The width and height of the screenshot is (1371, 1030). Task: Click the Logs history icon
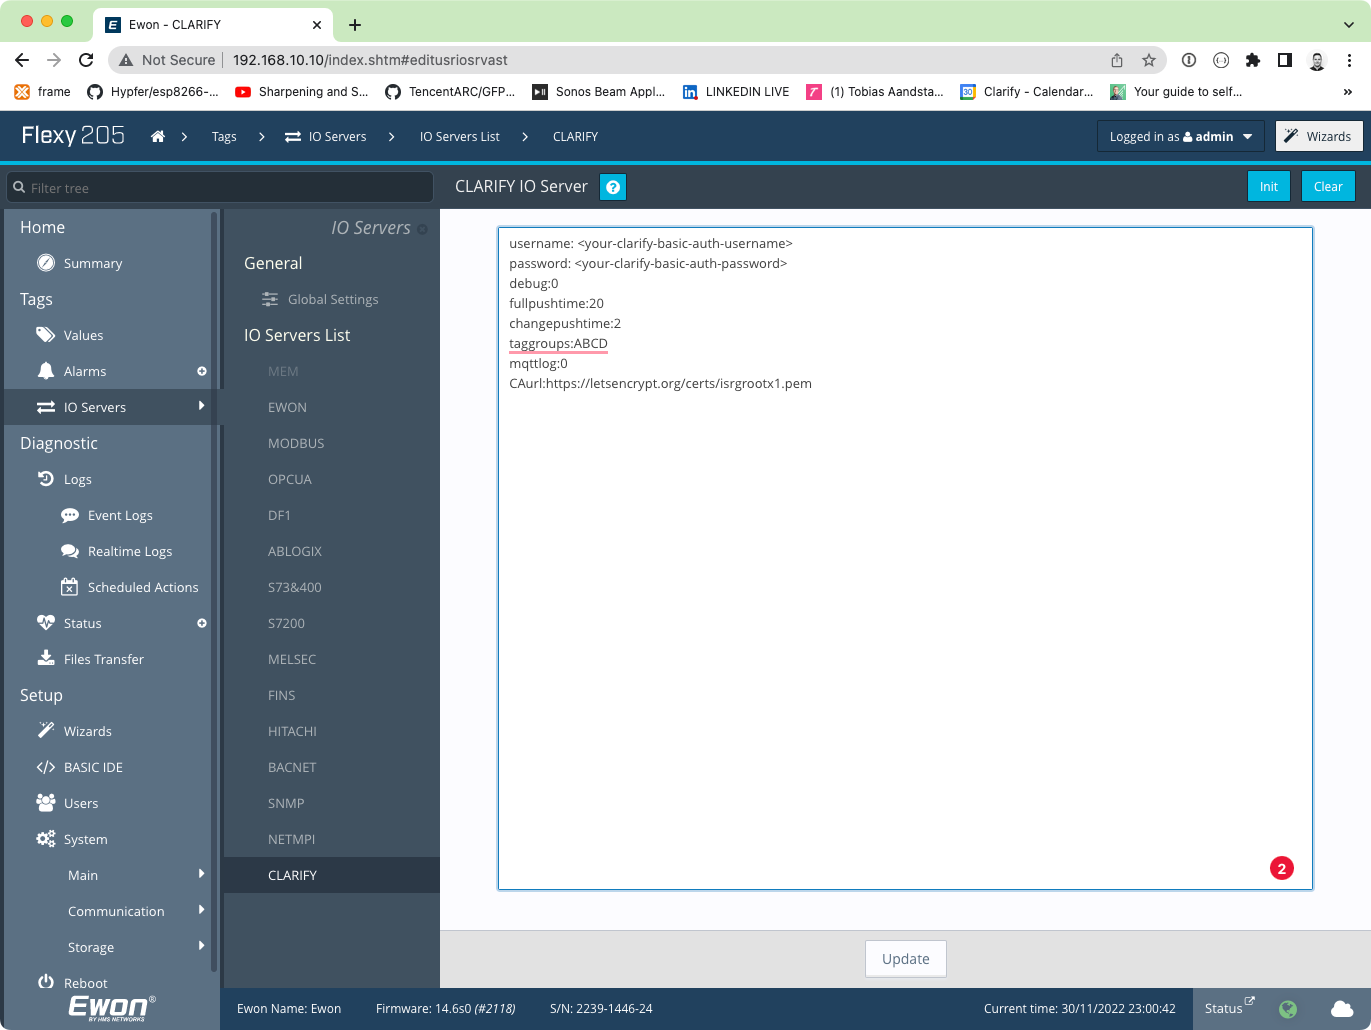click(x=46, y=479)
